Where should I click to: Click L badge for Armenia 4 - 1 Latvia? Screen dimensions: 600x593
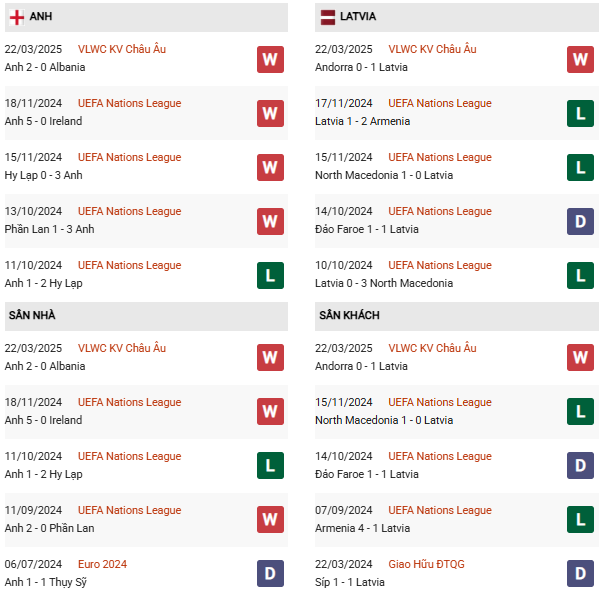click(x=580, y=520)
